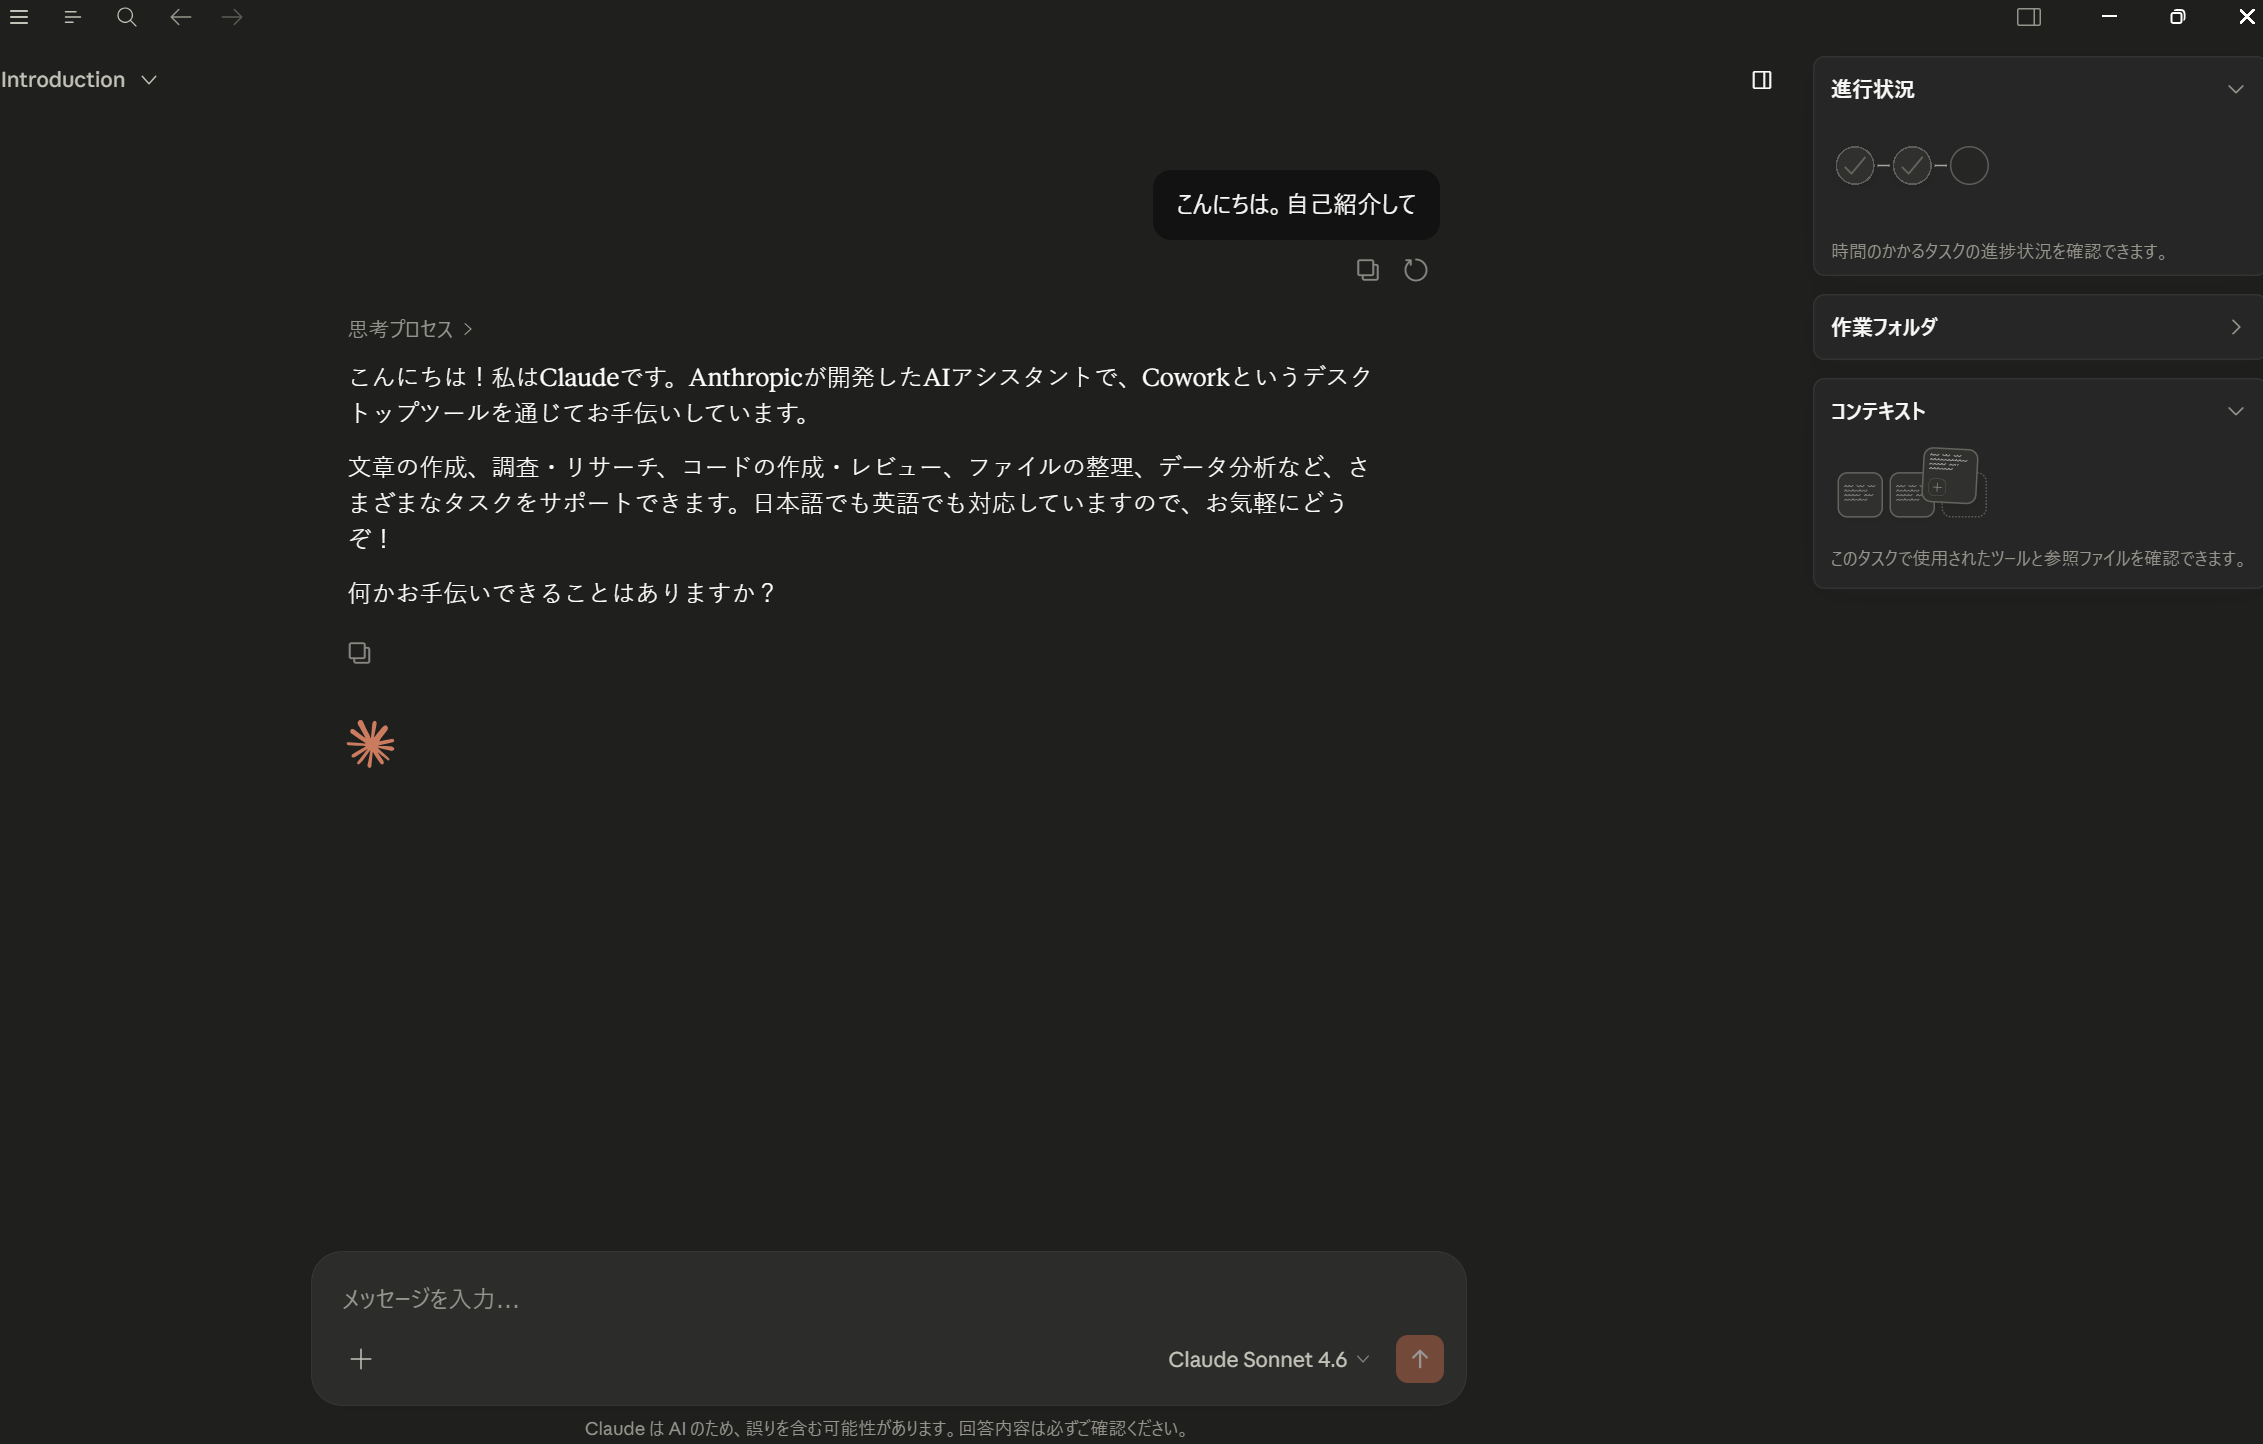The width and height of the screenshot is (2263, 1444).
Task: Toggle the sidebar list icon
Action: coord(72,17)
